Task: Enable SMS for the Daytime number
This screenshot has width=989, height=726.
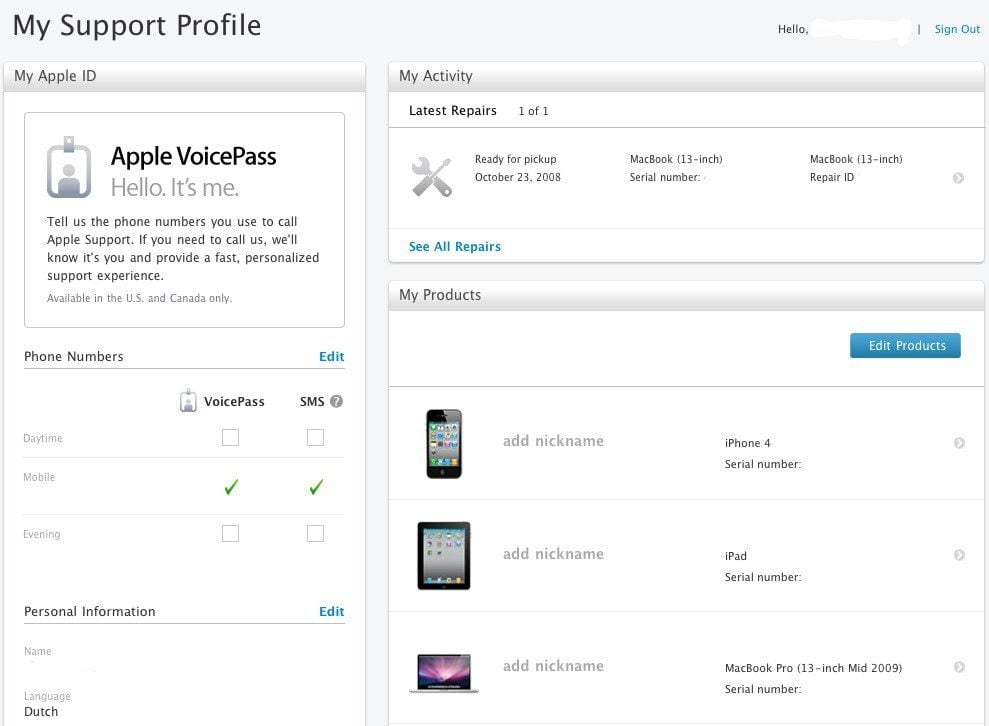Action: click(315, 437)
